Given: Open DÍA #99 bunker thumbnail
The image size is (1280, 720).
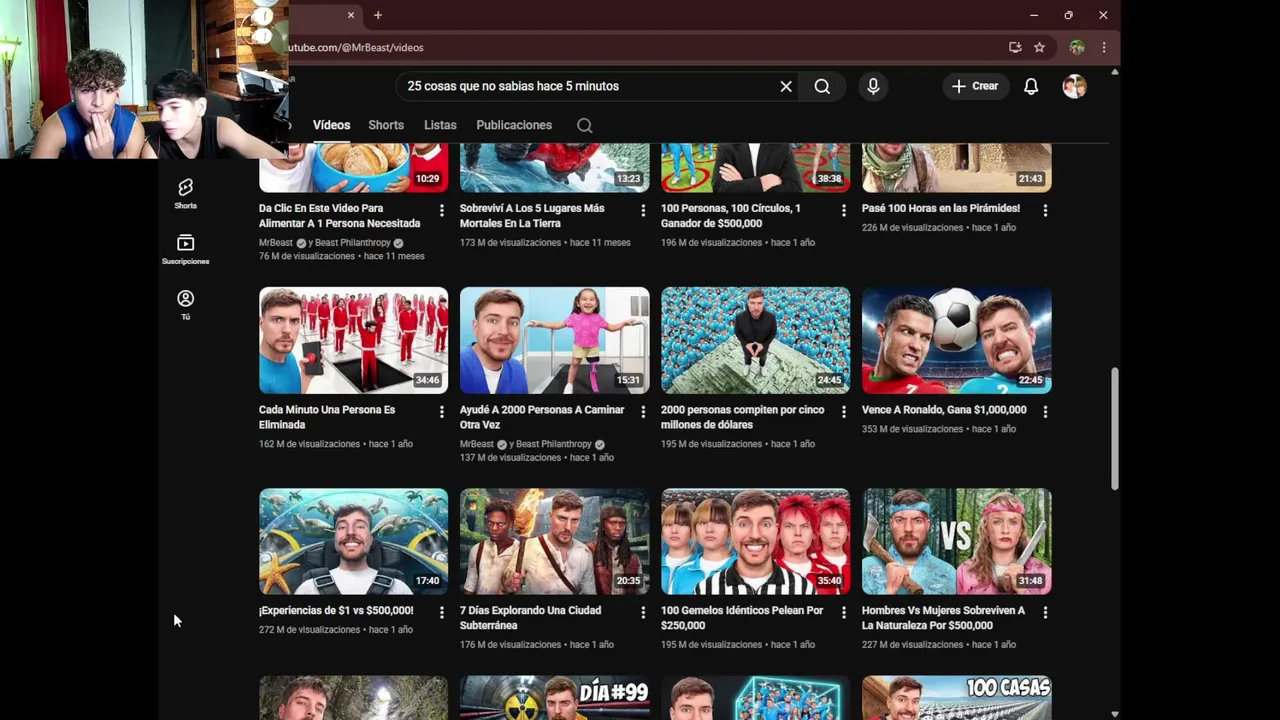Looking at the screenshot, I should [x=555, y=698].
